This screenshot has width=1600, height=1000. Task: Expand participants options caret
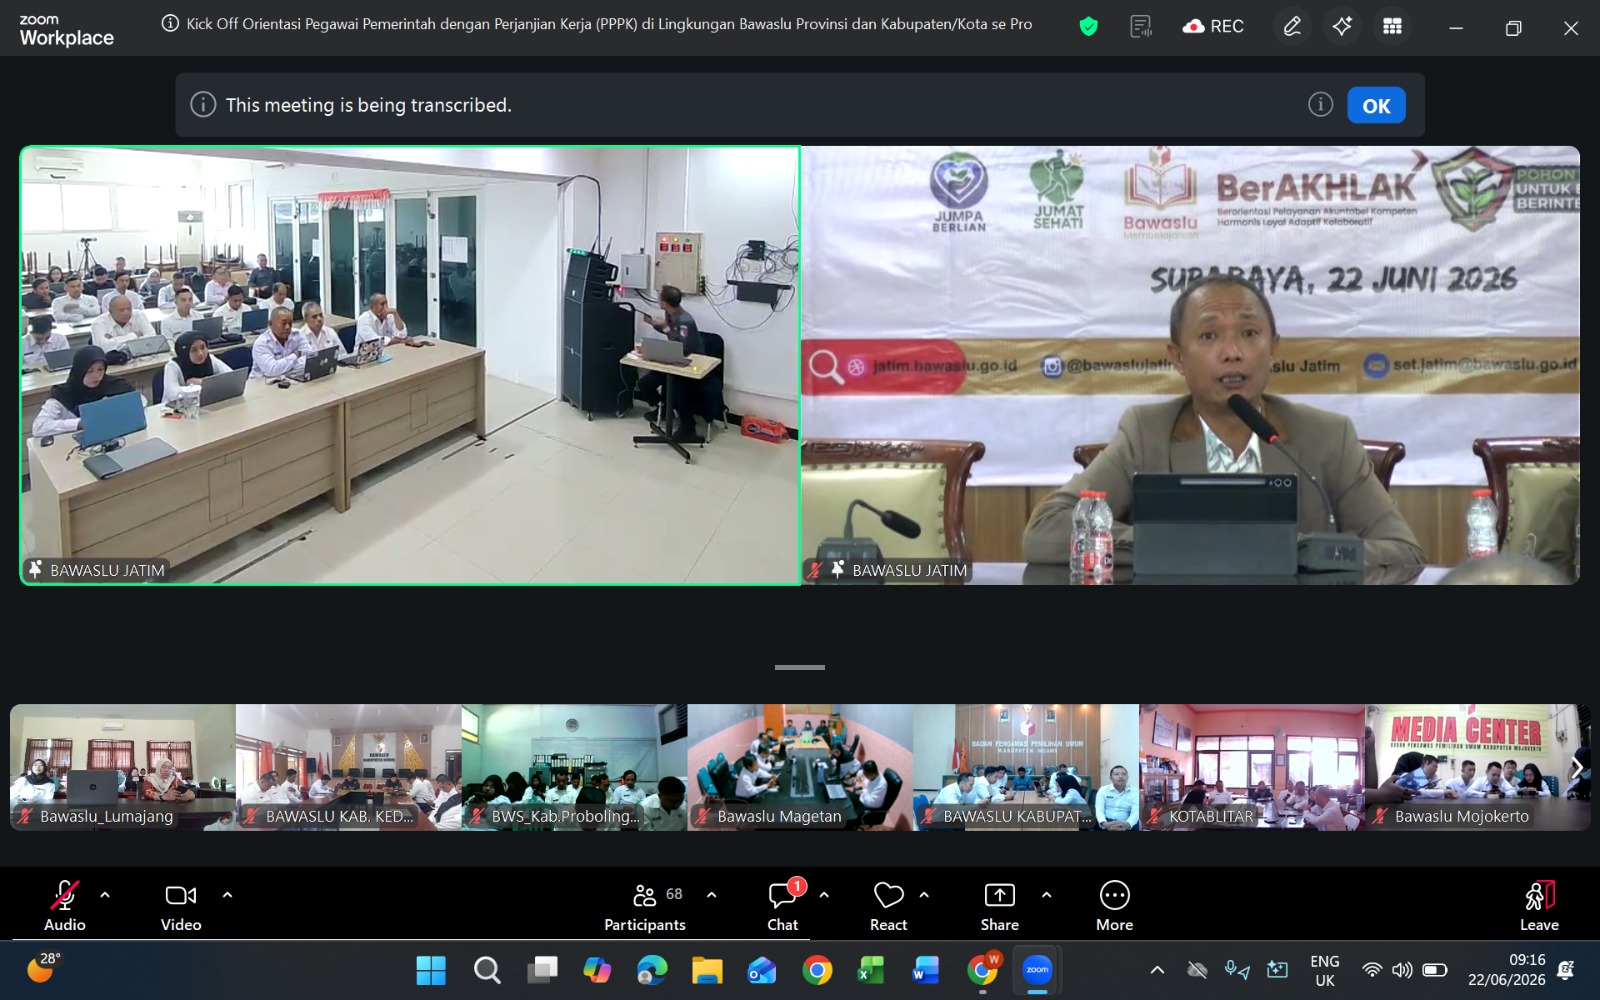point(711,895)
